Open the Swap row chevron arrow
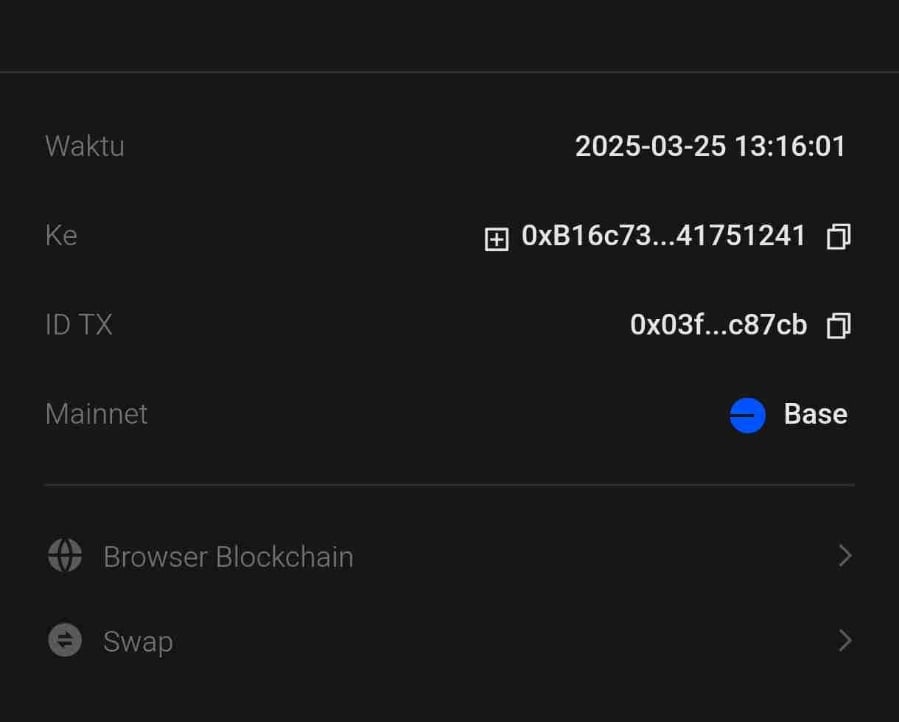This screenshot has width=899, height=722. click(x=844, y=640)
